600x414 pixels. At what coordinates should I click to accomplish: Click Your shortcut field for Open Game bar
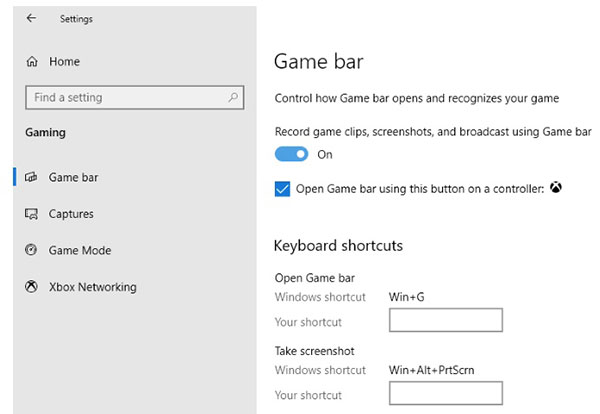446,320
